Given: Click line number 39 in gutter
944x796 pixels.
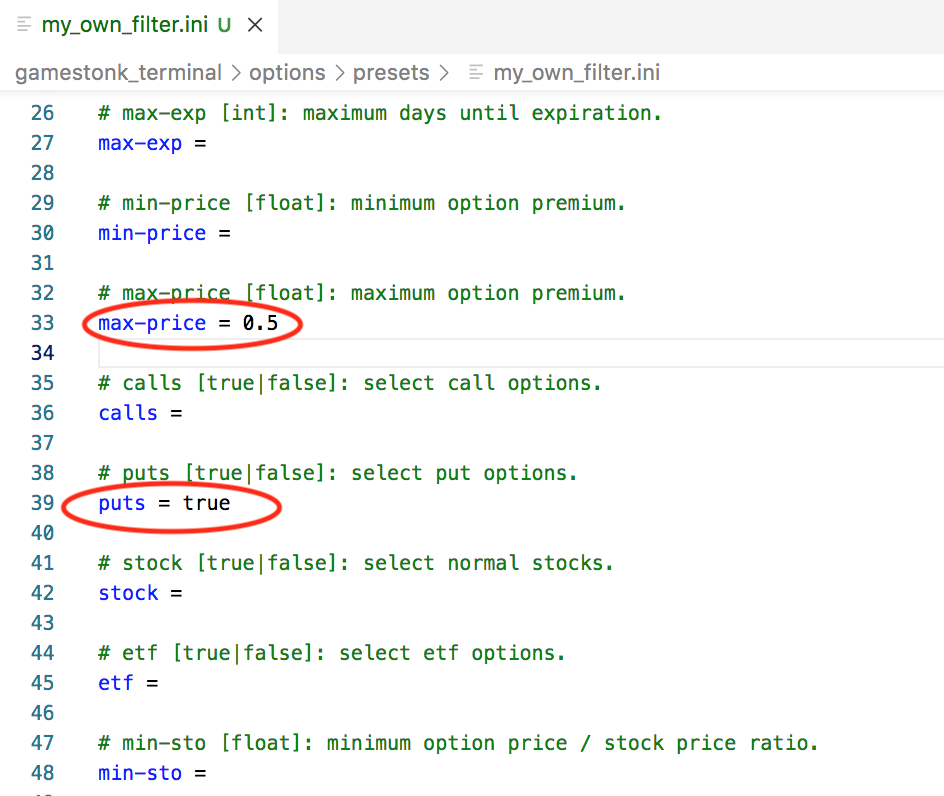Looking at the screenshot, I should 42,503.
